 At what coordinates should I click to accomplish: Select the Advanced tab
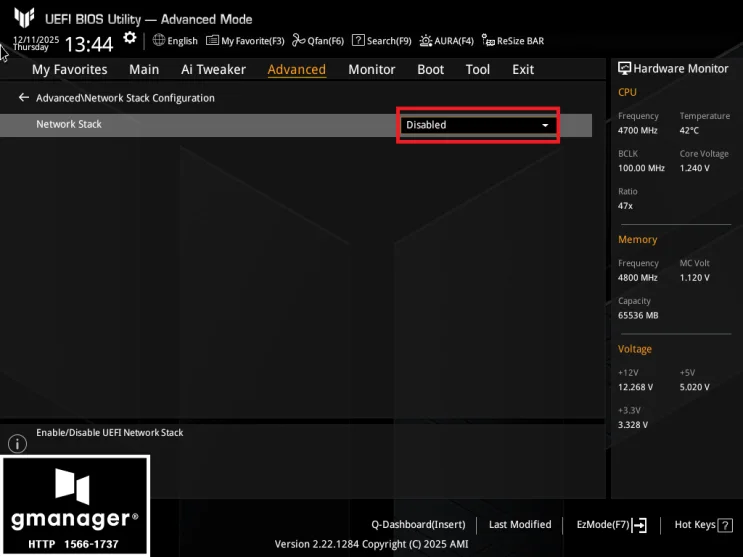tap(297, 70)
